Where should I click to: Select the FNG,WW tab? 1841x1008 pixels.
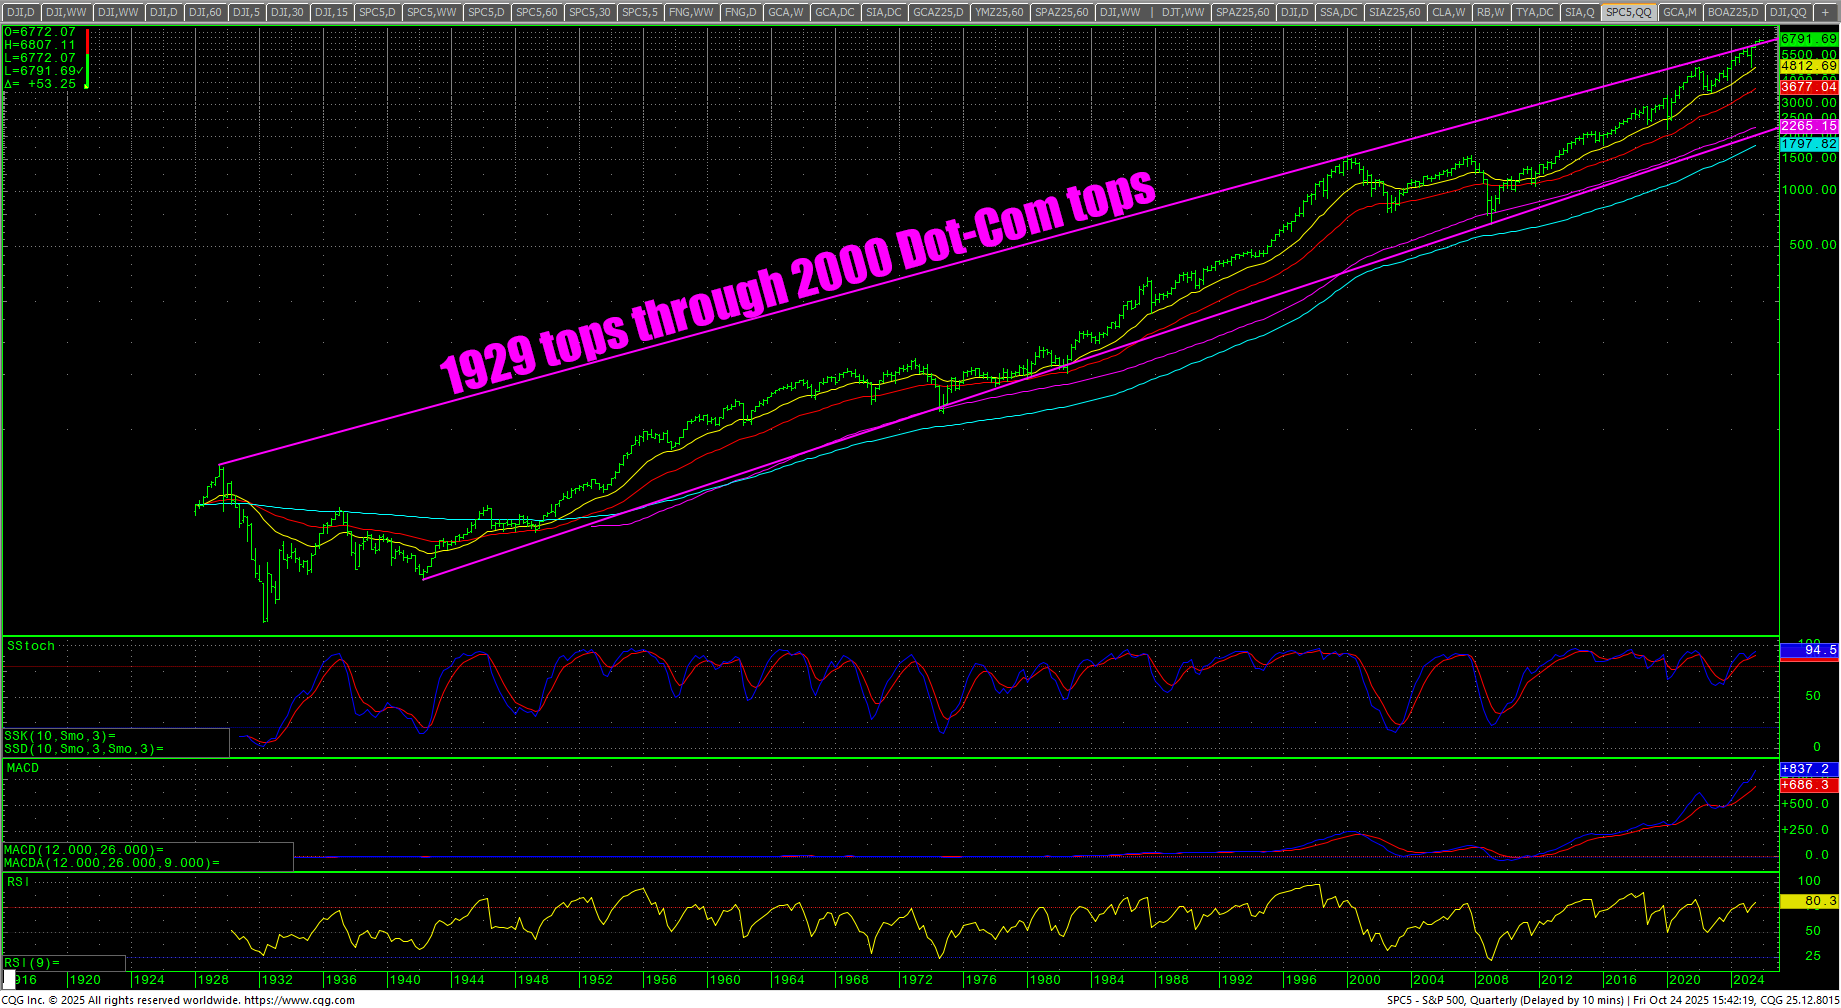pyautogui.click(x=691, y=12)
